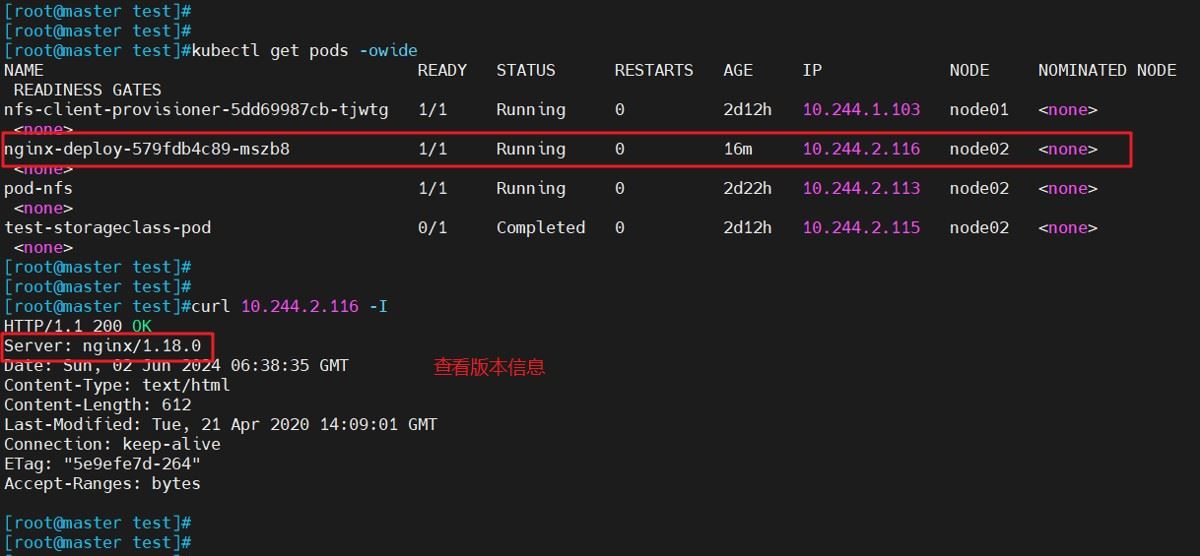
Task: Click the 'Accept-Ranges: bytes' line
Action: pos(102,483)
